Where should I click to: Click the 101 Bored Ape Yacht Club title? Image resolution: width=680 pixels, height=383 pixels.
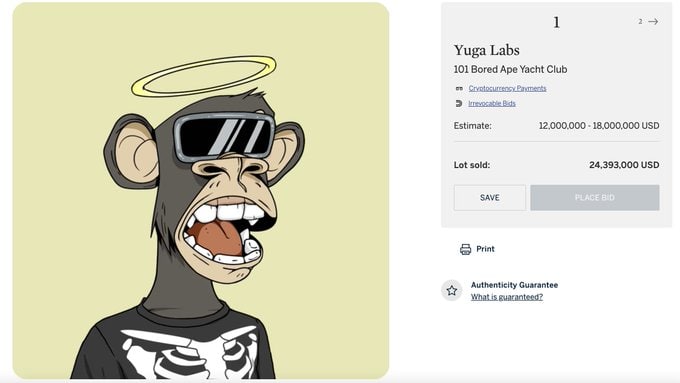pos(510,69)
